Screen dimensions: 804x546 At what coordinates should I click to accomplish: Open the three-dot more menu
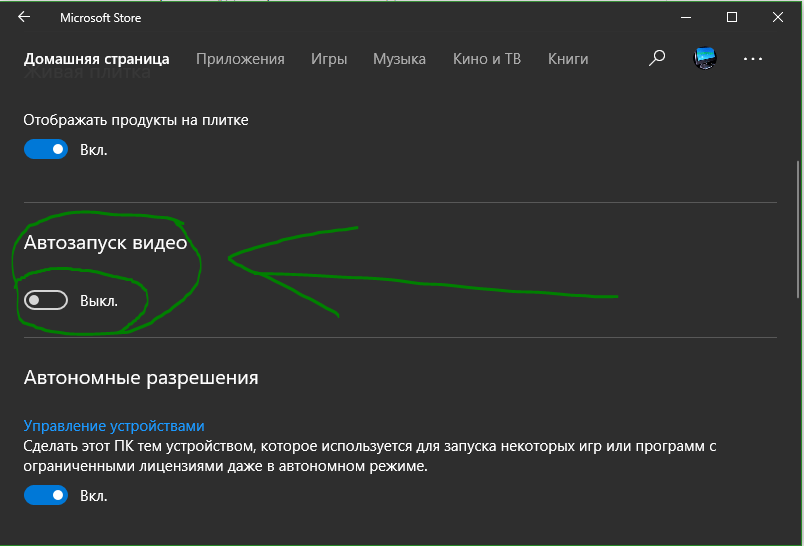753,59
